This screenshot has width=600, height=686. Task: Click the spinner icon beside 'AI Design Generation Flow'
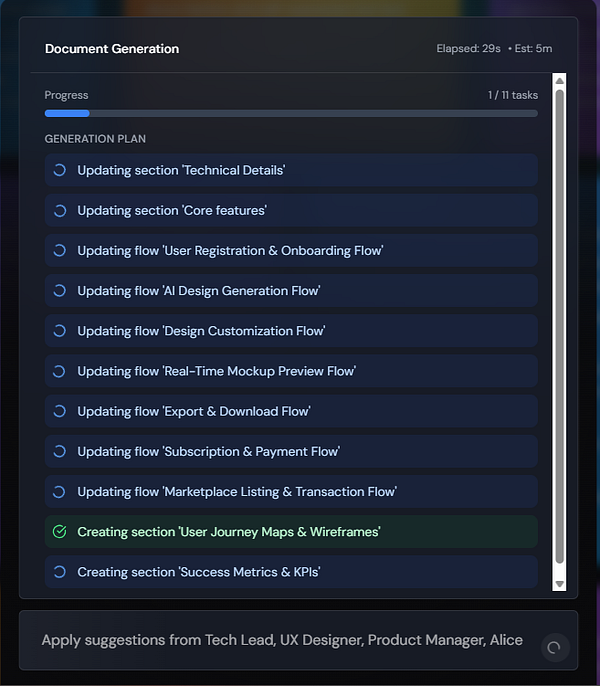tap(60, 290)
